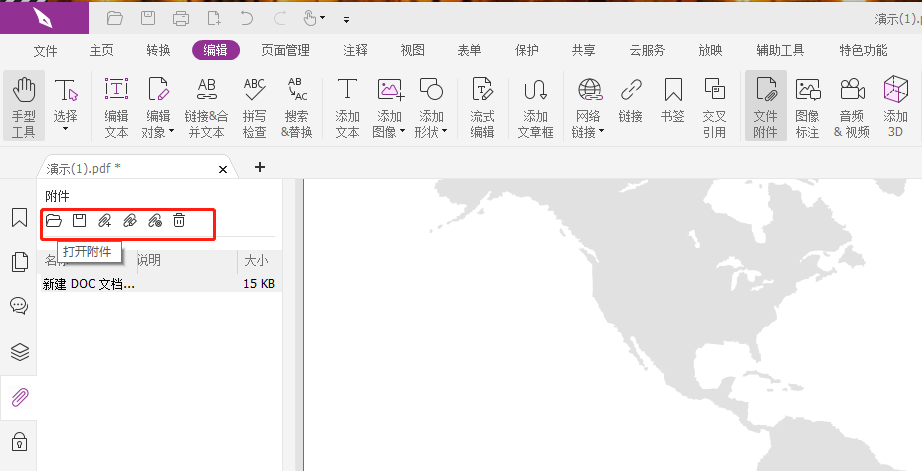Screen dimensions: 922x471
Task: Select the 编辑 ribbon tab
Action: (216, 51)
